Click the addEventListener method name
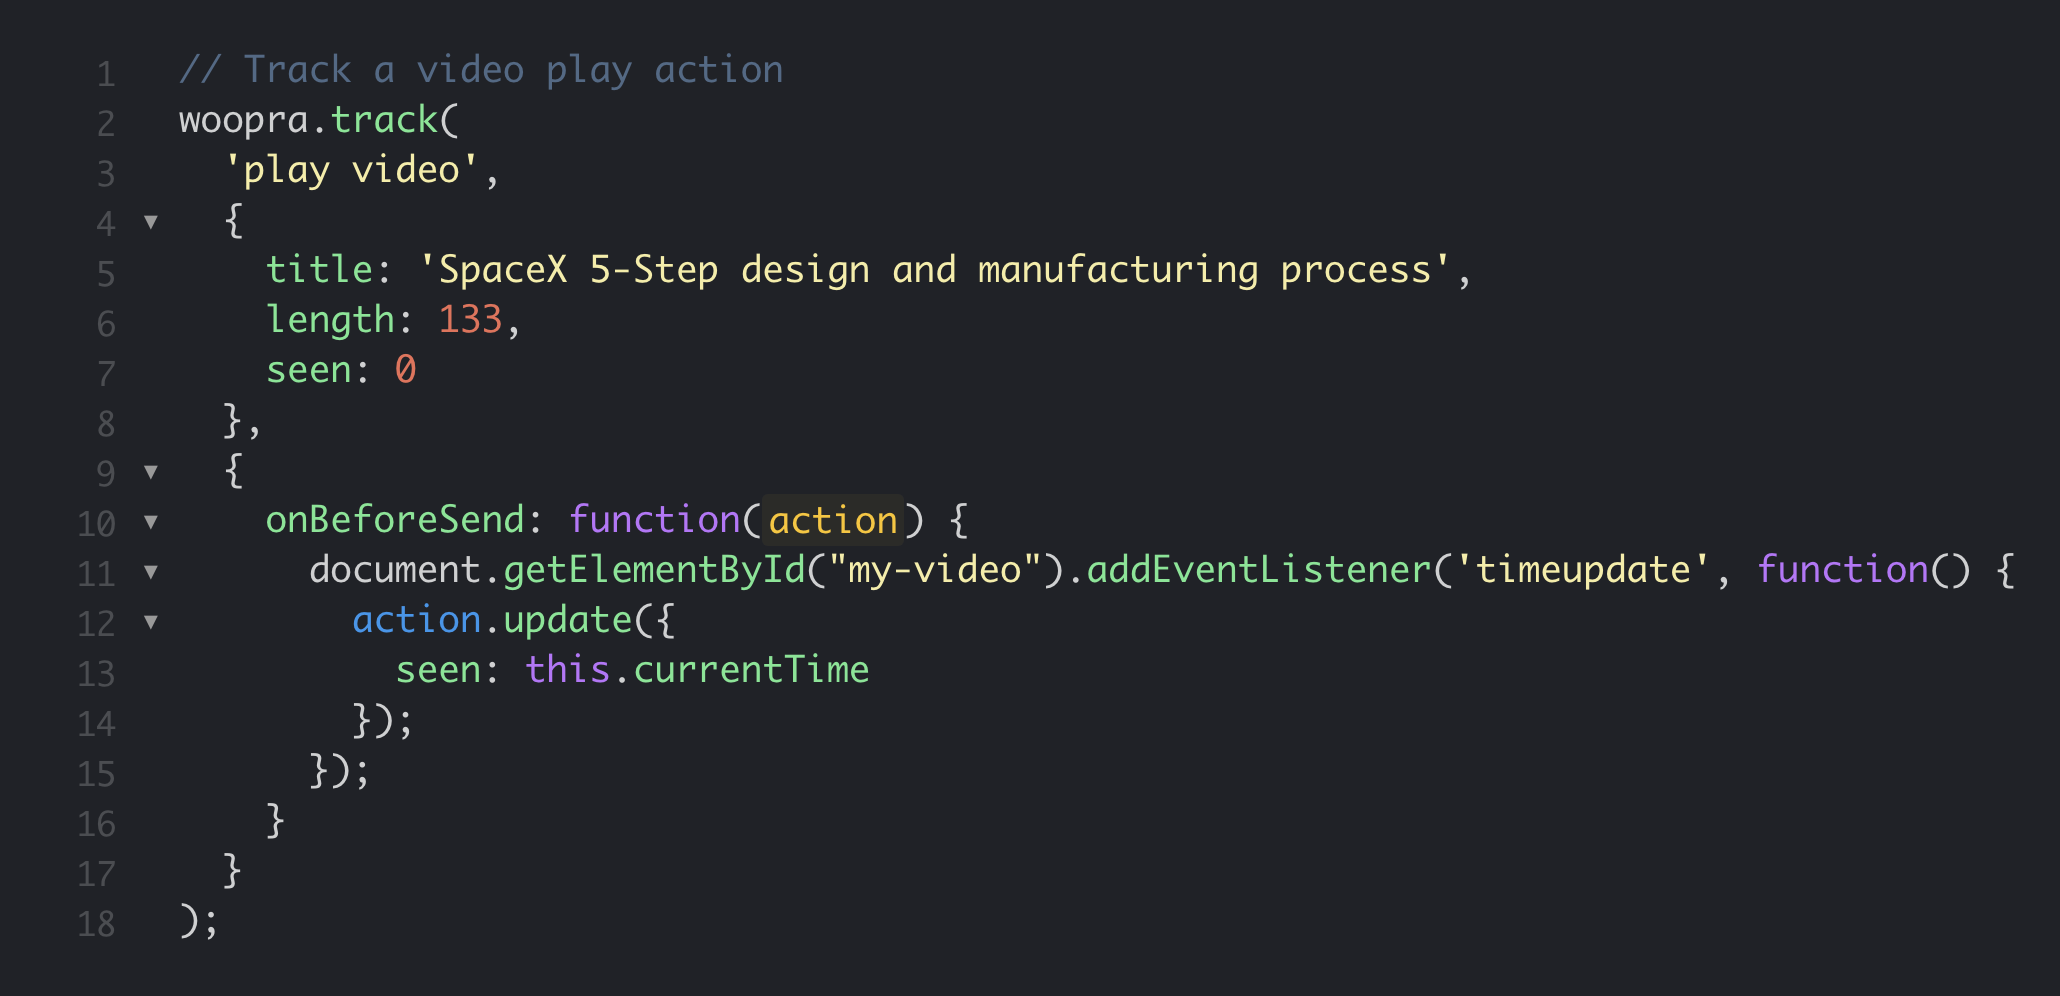This screenshot has width=2060, height=996. point(1259,570)
